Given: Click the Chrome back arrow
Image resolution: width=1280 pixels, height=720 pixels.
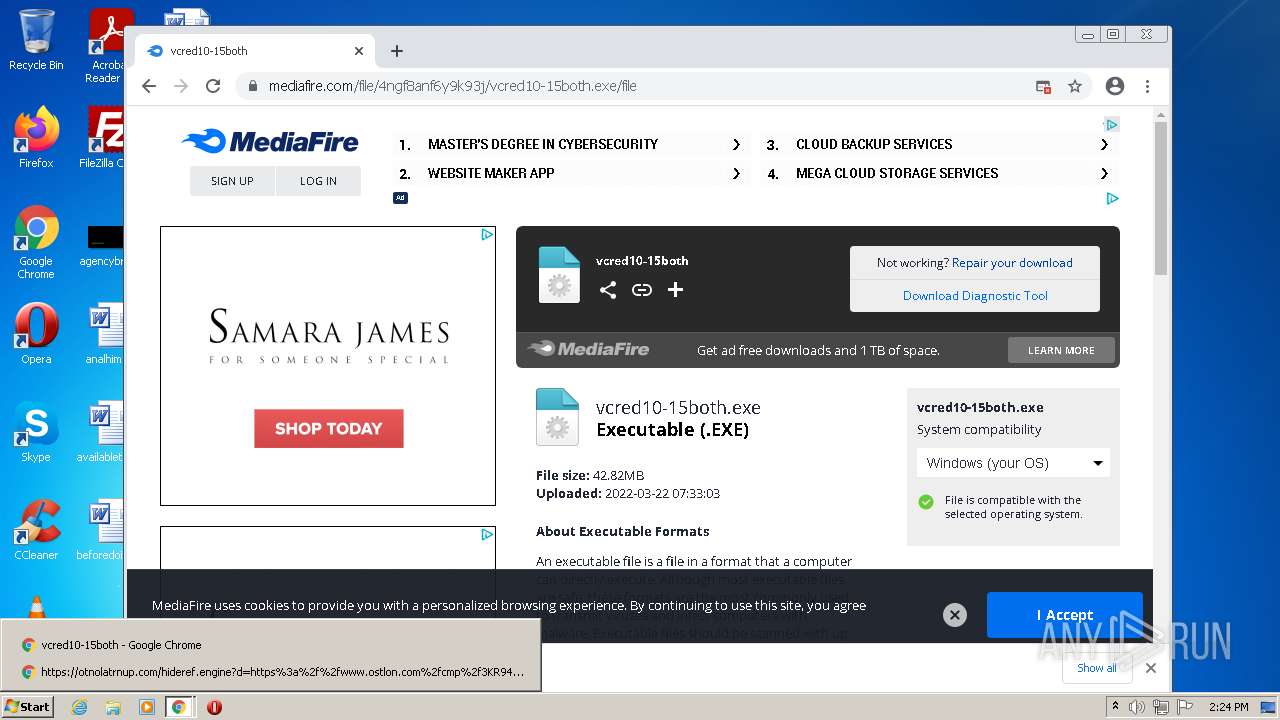Looking at the screenshot, I should [149, 86].
